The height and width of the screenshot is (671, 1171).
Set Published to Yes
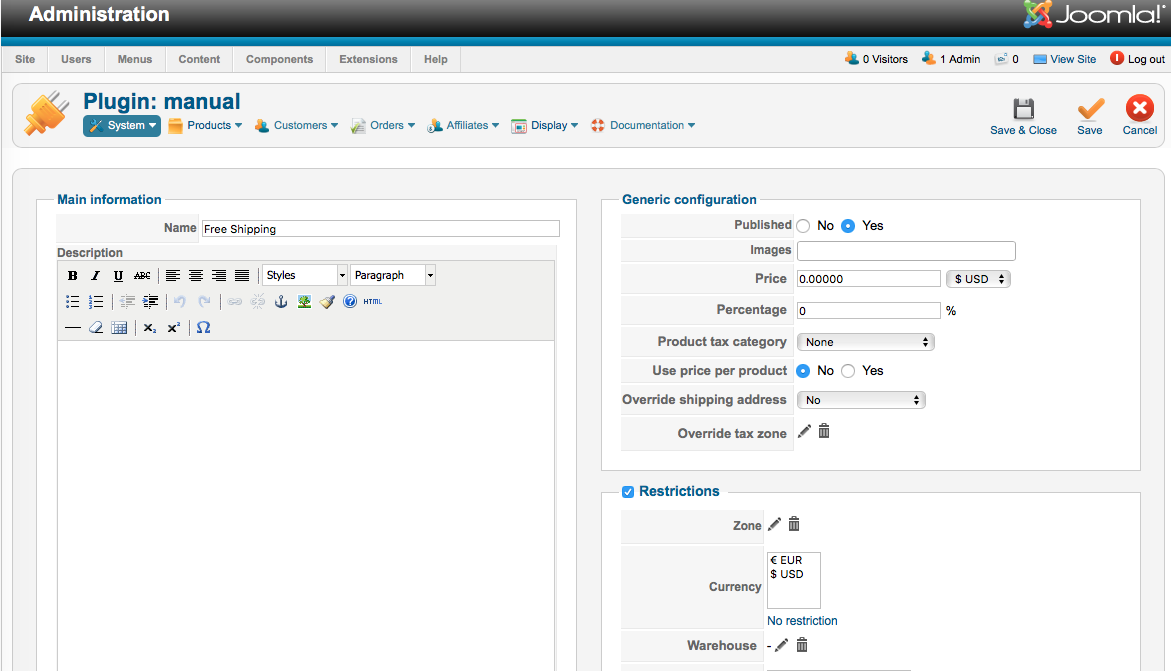pyautogui.click(x=848, y=226)
